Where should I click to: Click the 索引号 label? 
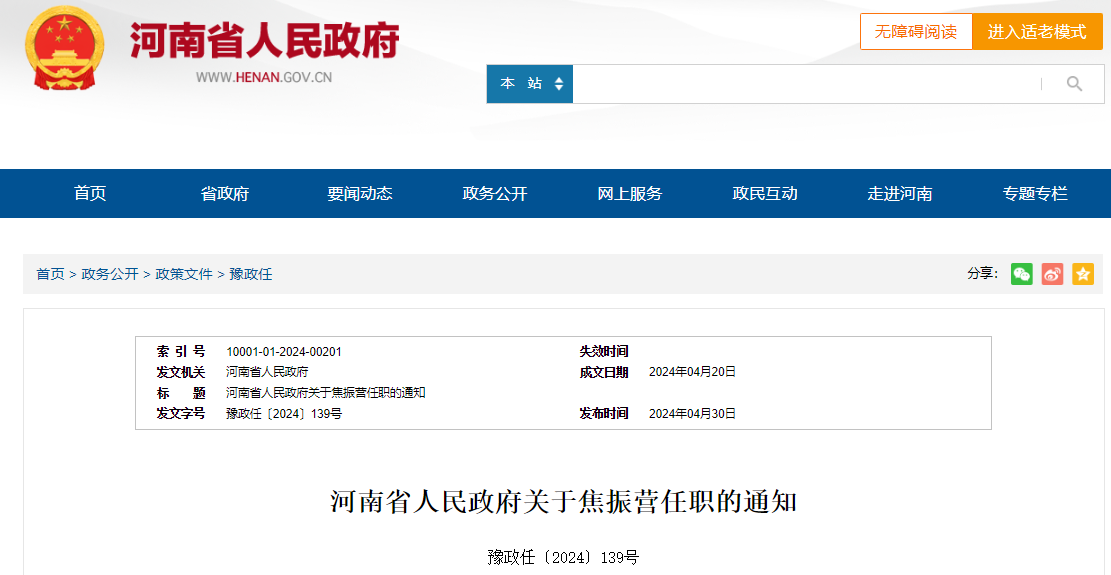pyautogui.click(x=181, y=352)
